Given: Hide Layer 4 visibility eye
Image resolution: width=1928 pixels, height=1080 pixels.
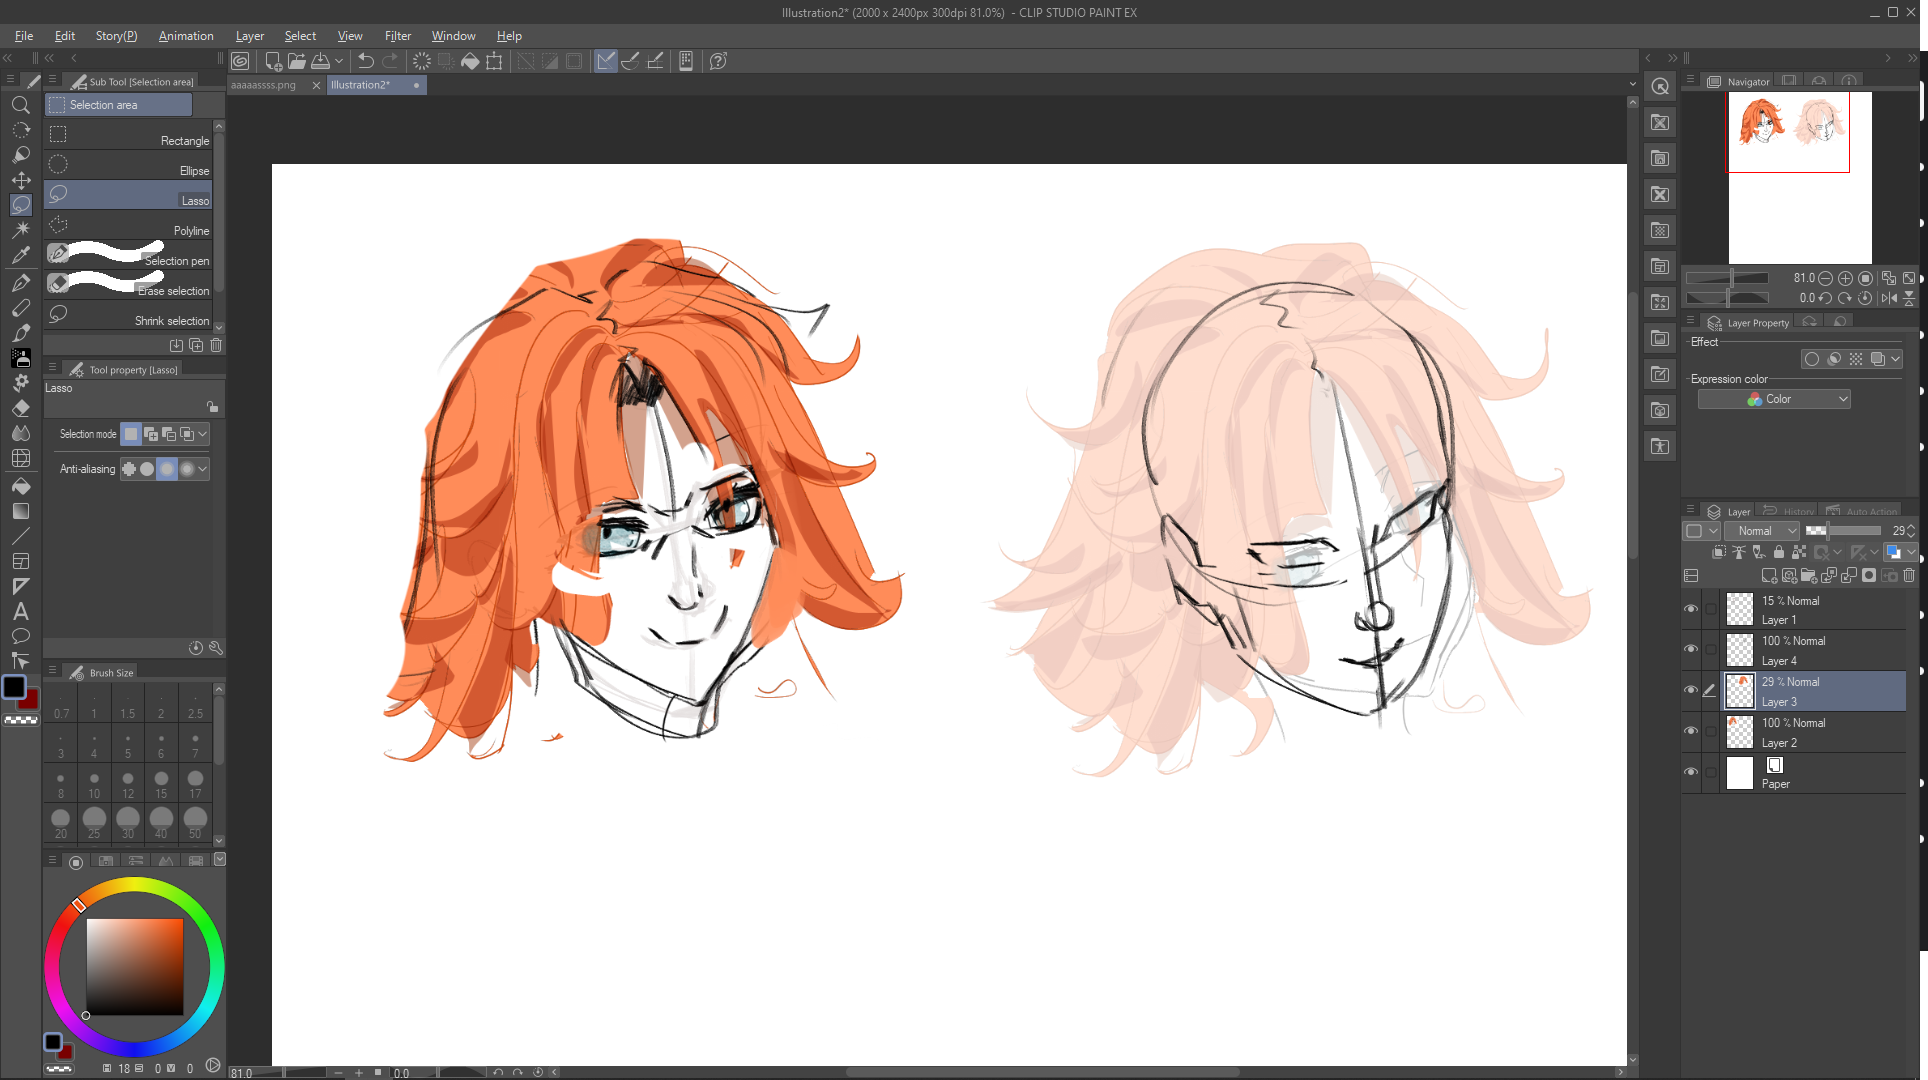Looking at the screenshot, I should coord(1691,650).
